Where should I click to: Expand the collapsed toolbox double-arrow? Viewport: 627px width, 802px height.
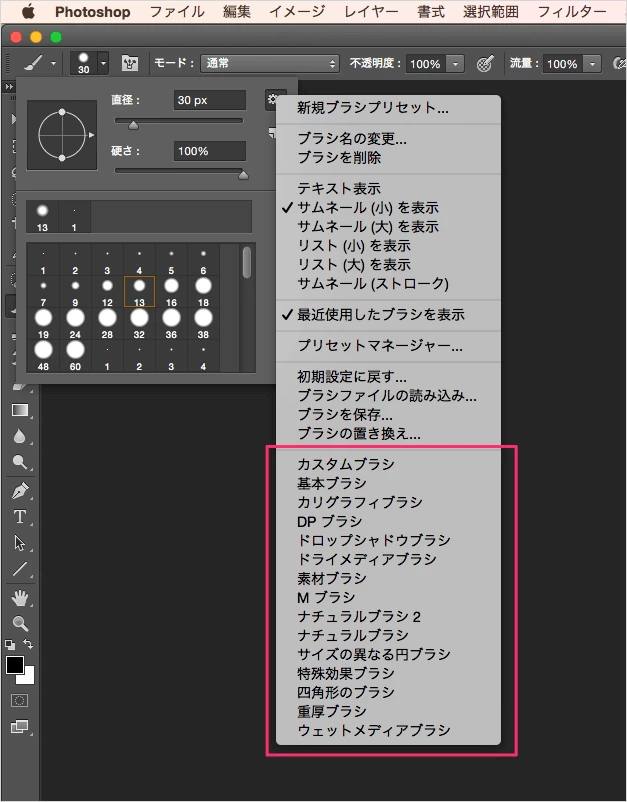9,87
